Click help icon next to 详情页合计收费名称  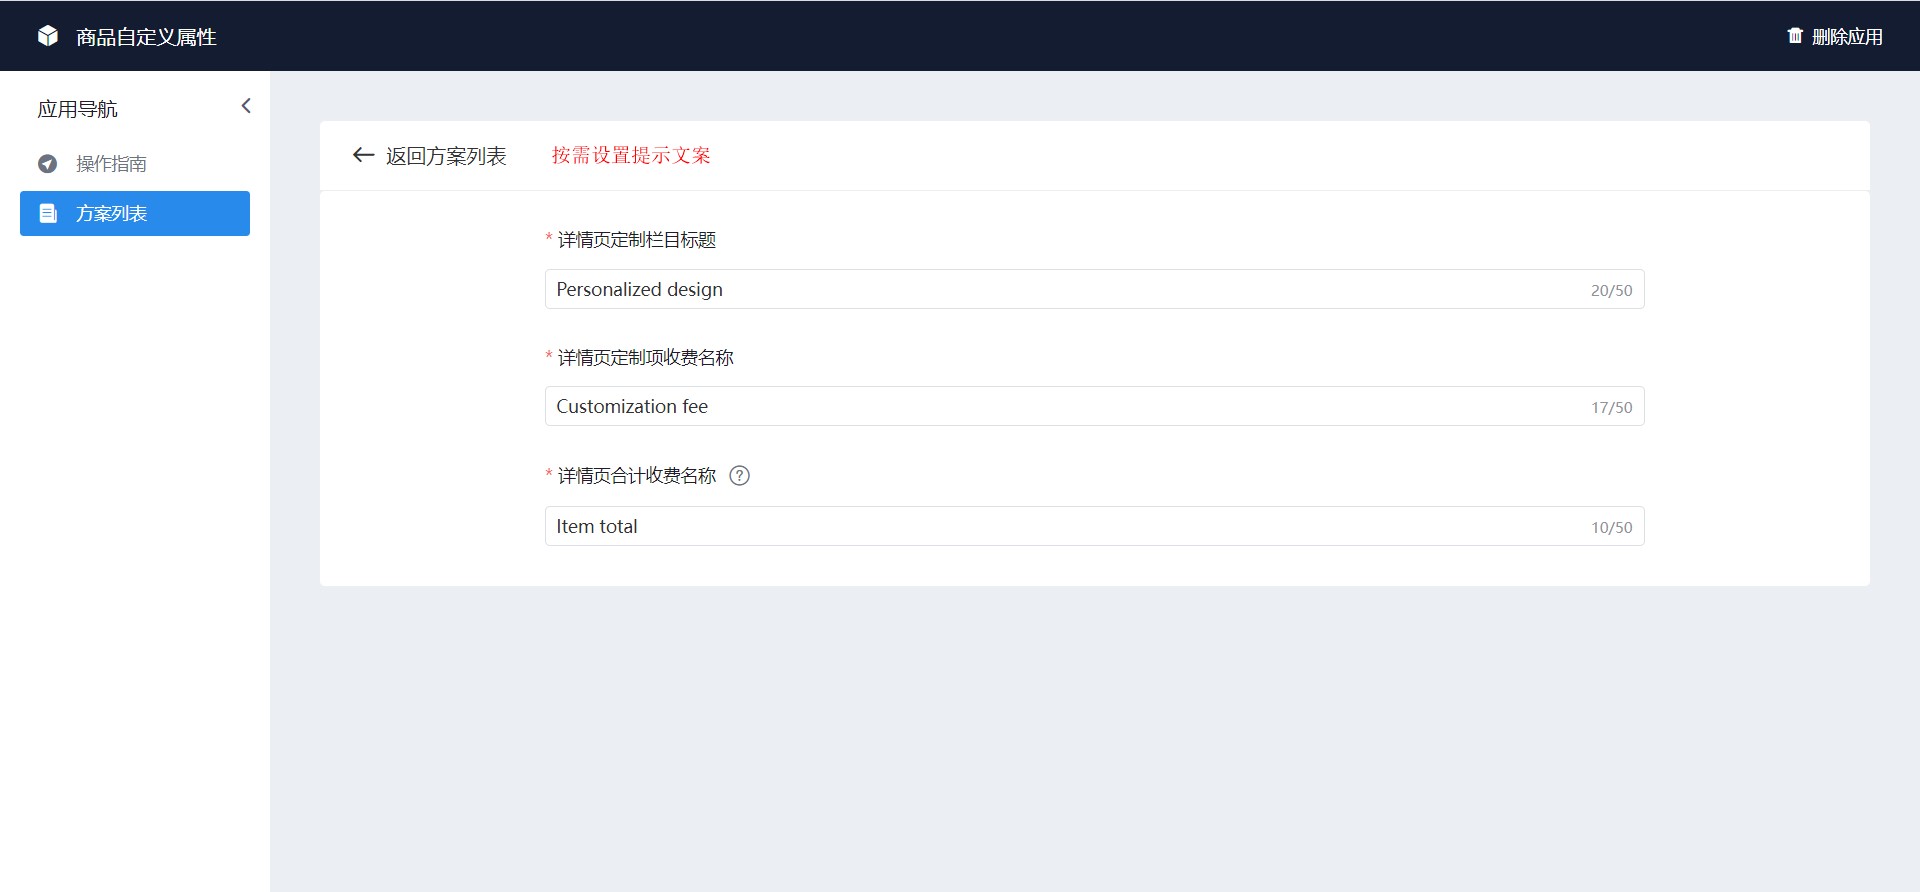(x=739, y=476)
